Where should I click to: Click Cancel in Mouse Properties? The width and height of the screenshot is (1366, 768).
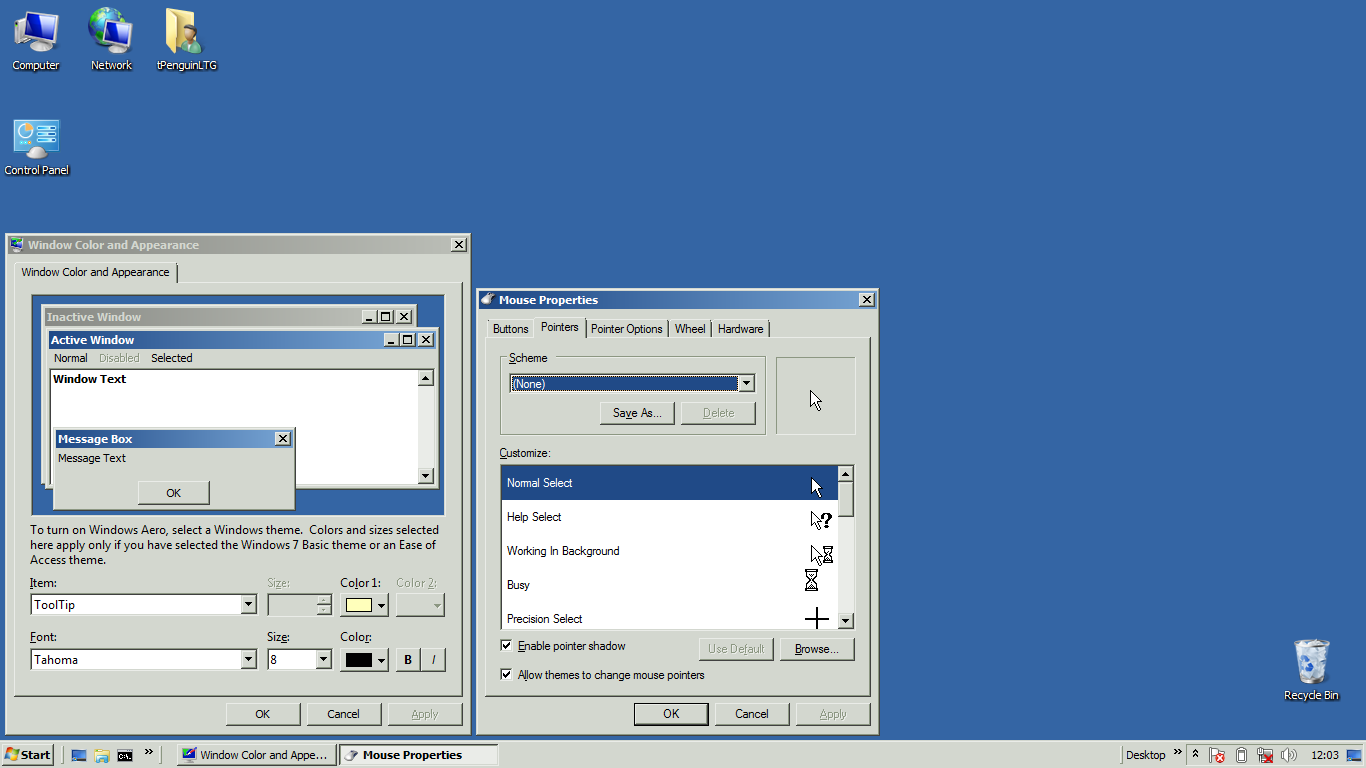pos(752,714)
